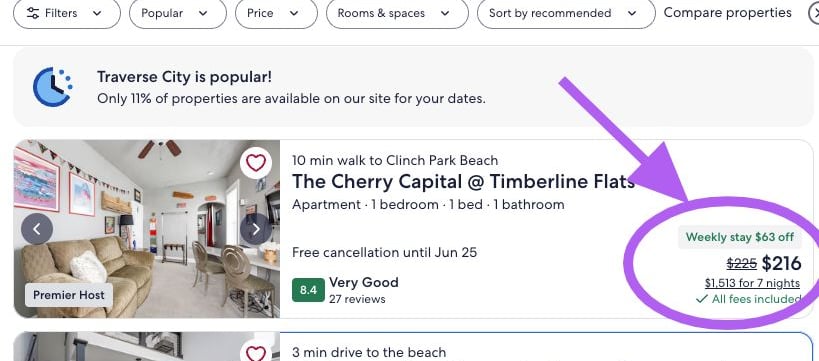Click the Weekly stay $63 off tag
Screen dimensions: 819x361
pyautogui.click(x=740, y=237)
